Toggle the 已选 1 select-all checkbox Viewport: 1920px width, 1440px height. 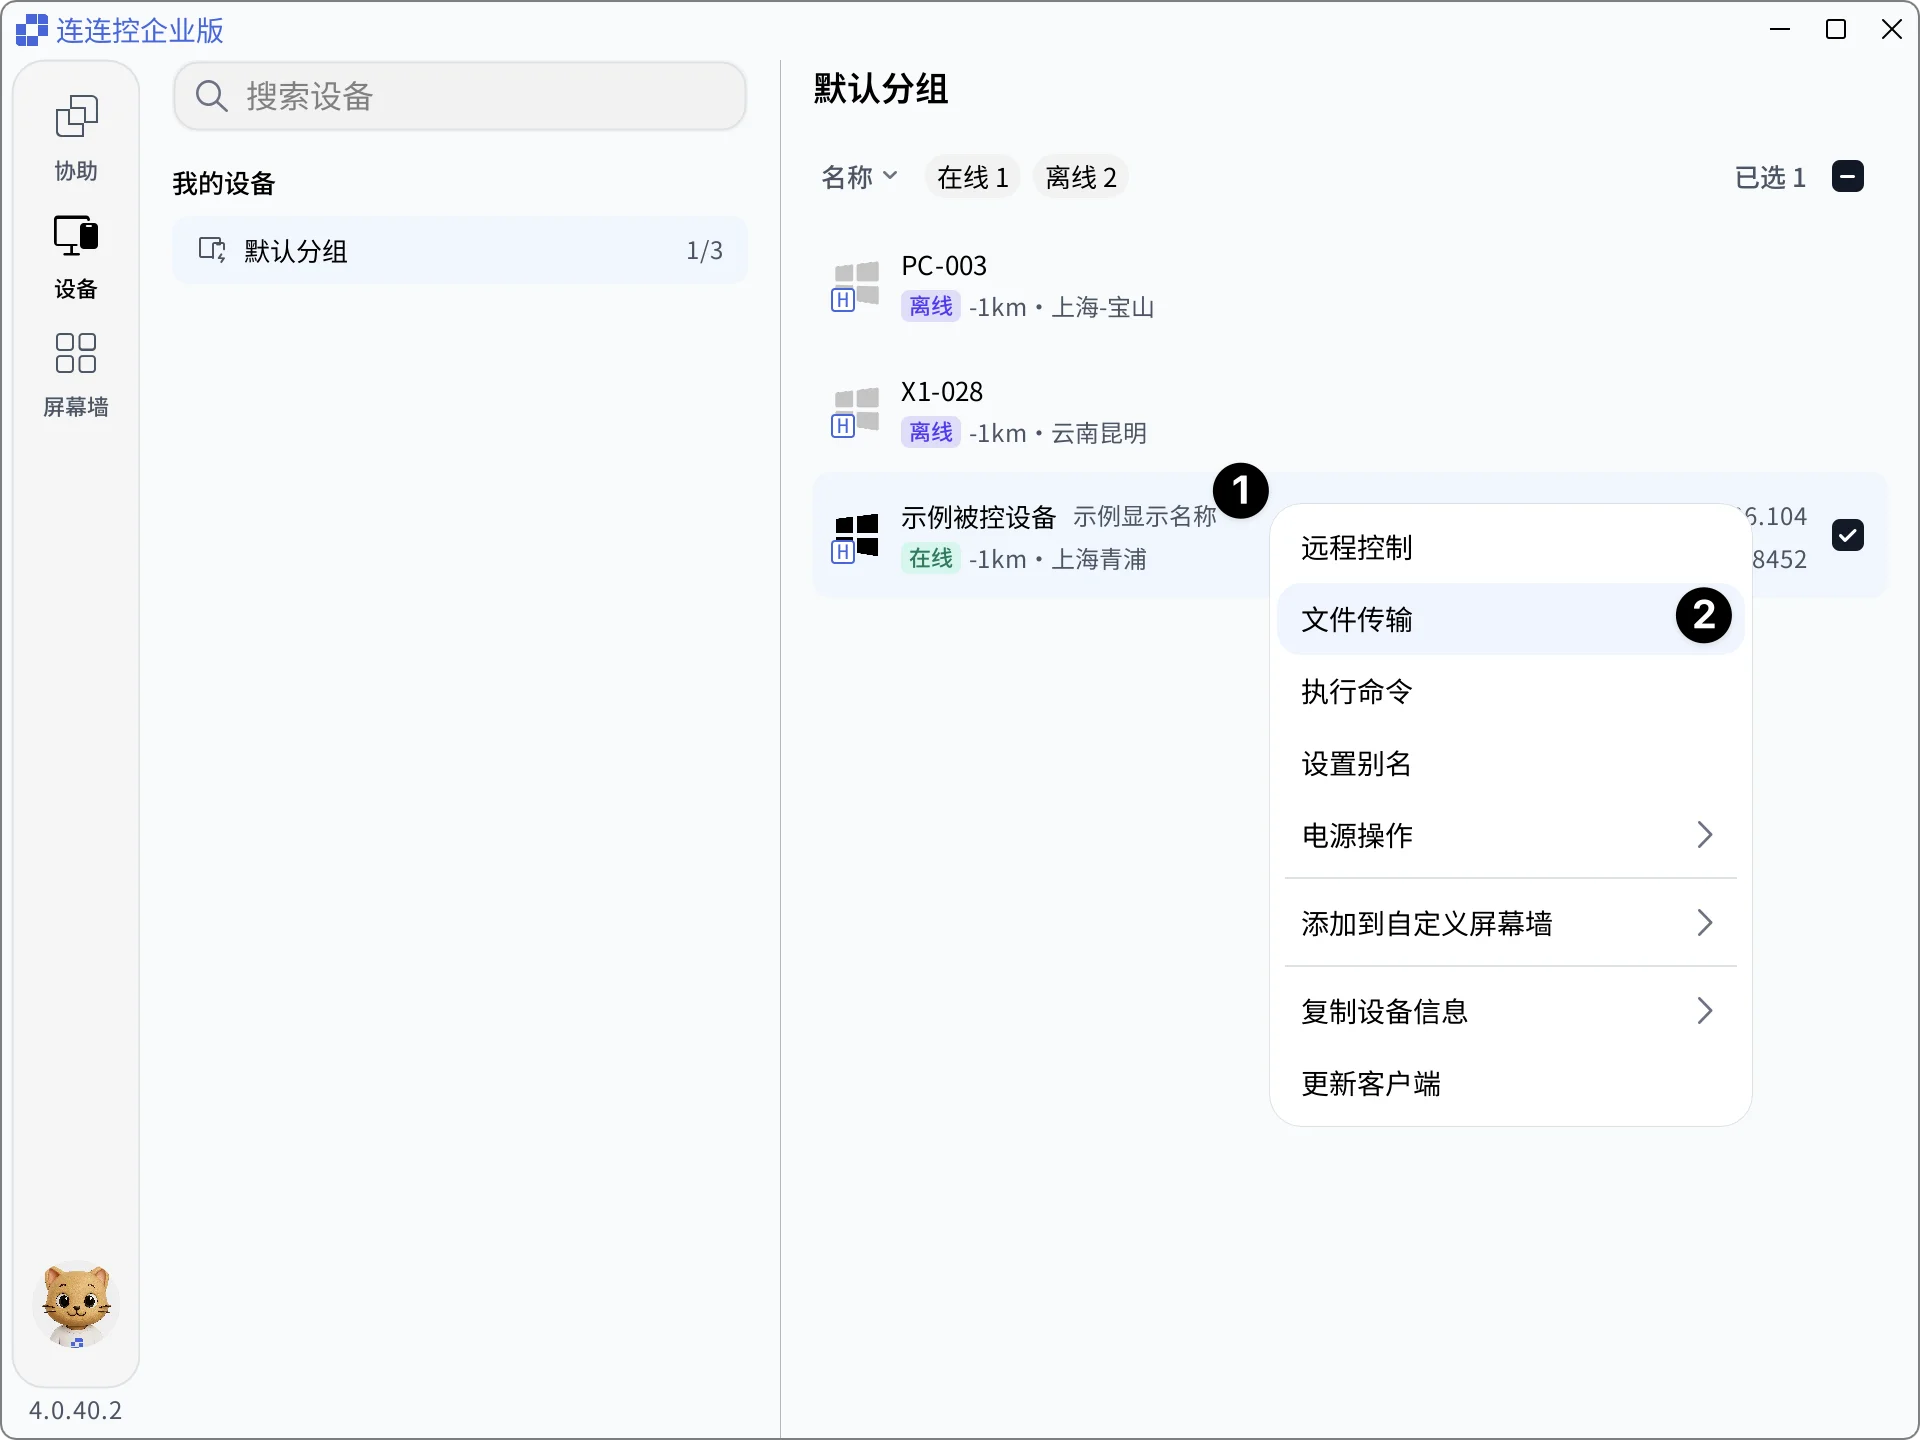pos(1847,177)
